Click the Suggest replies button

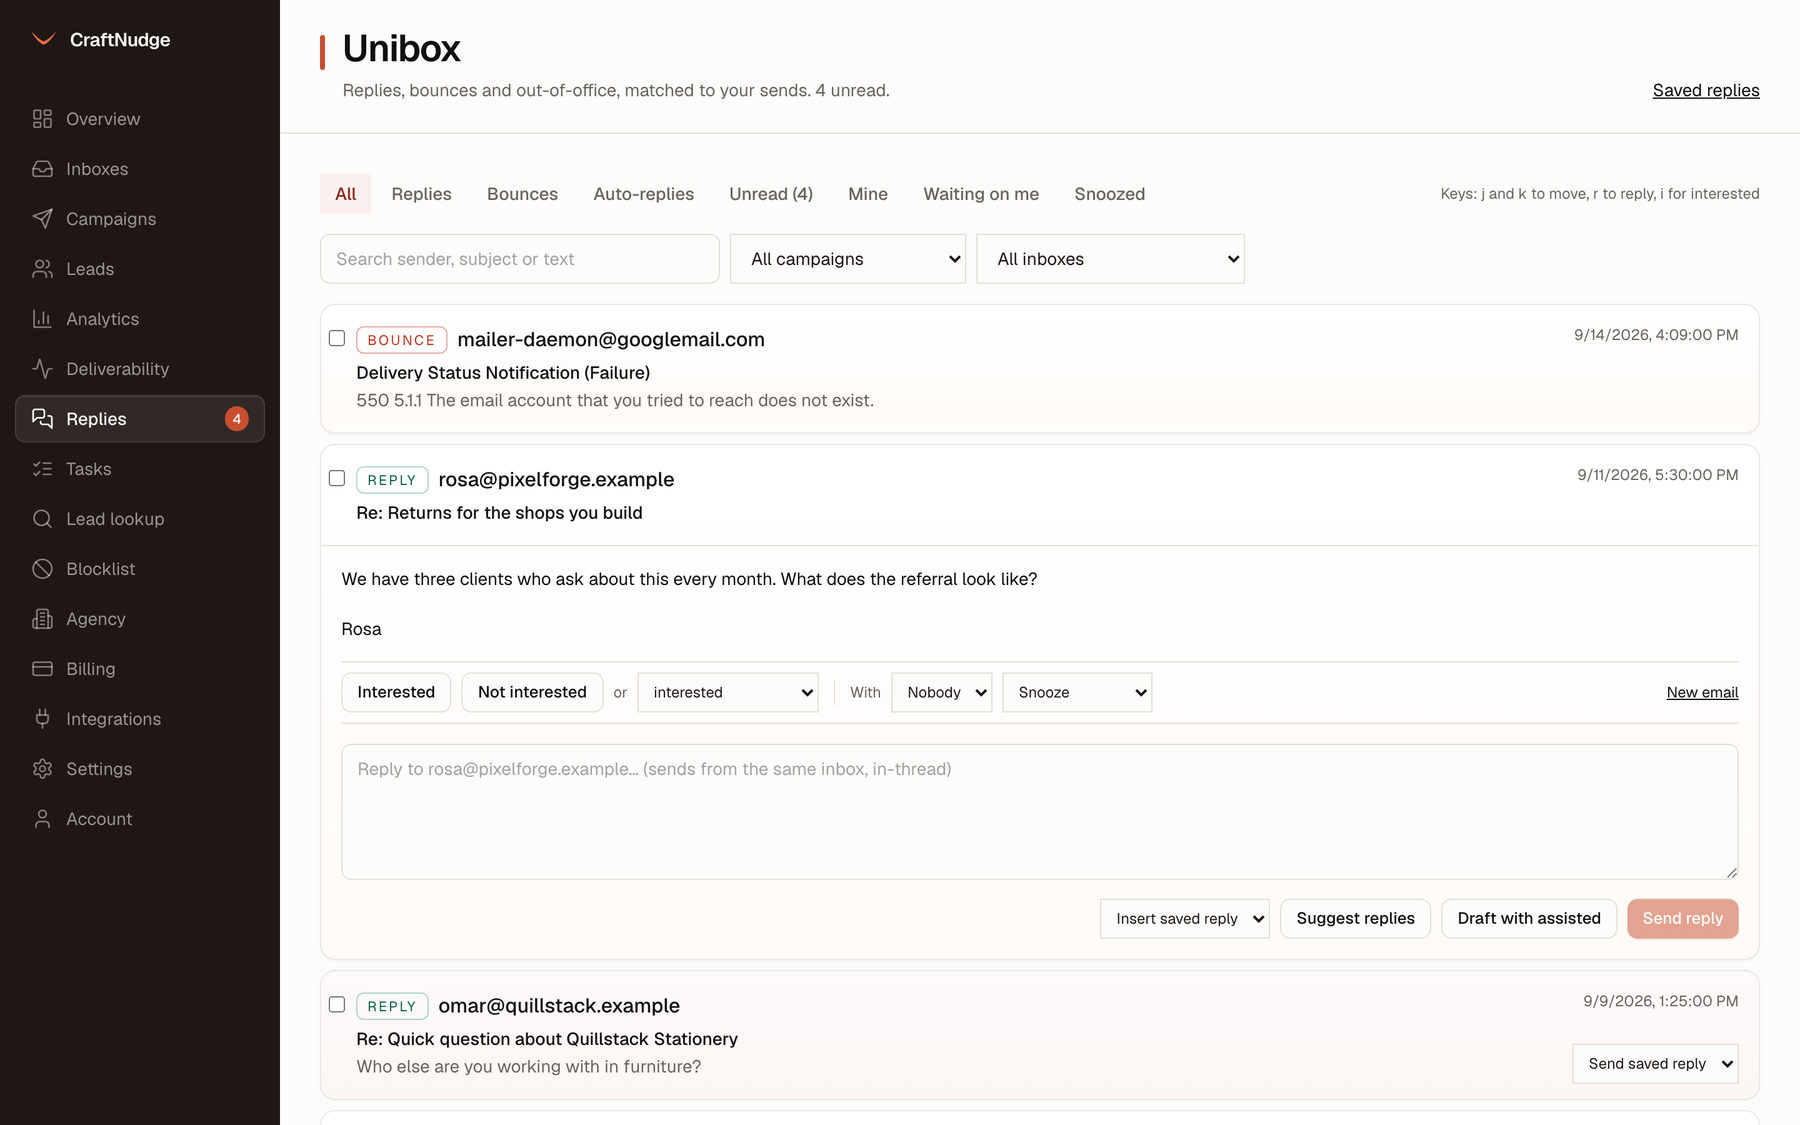tap(1355, 919)
